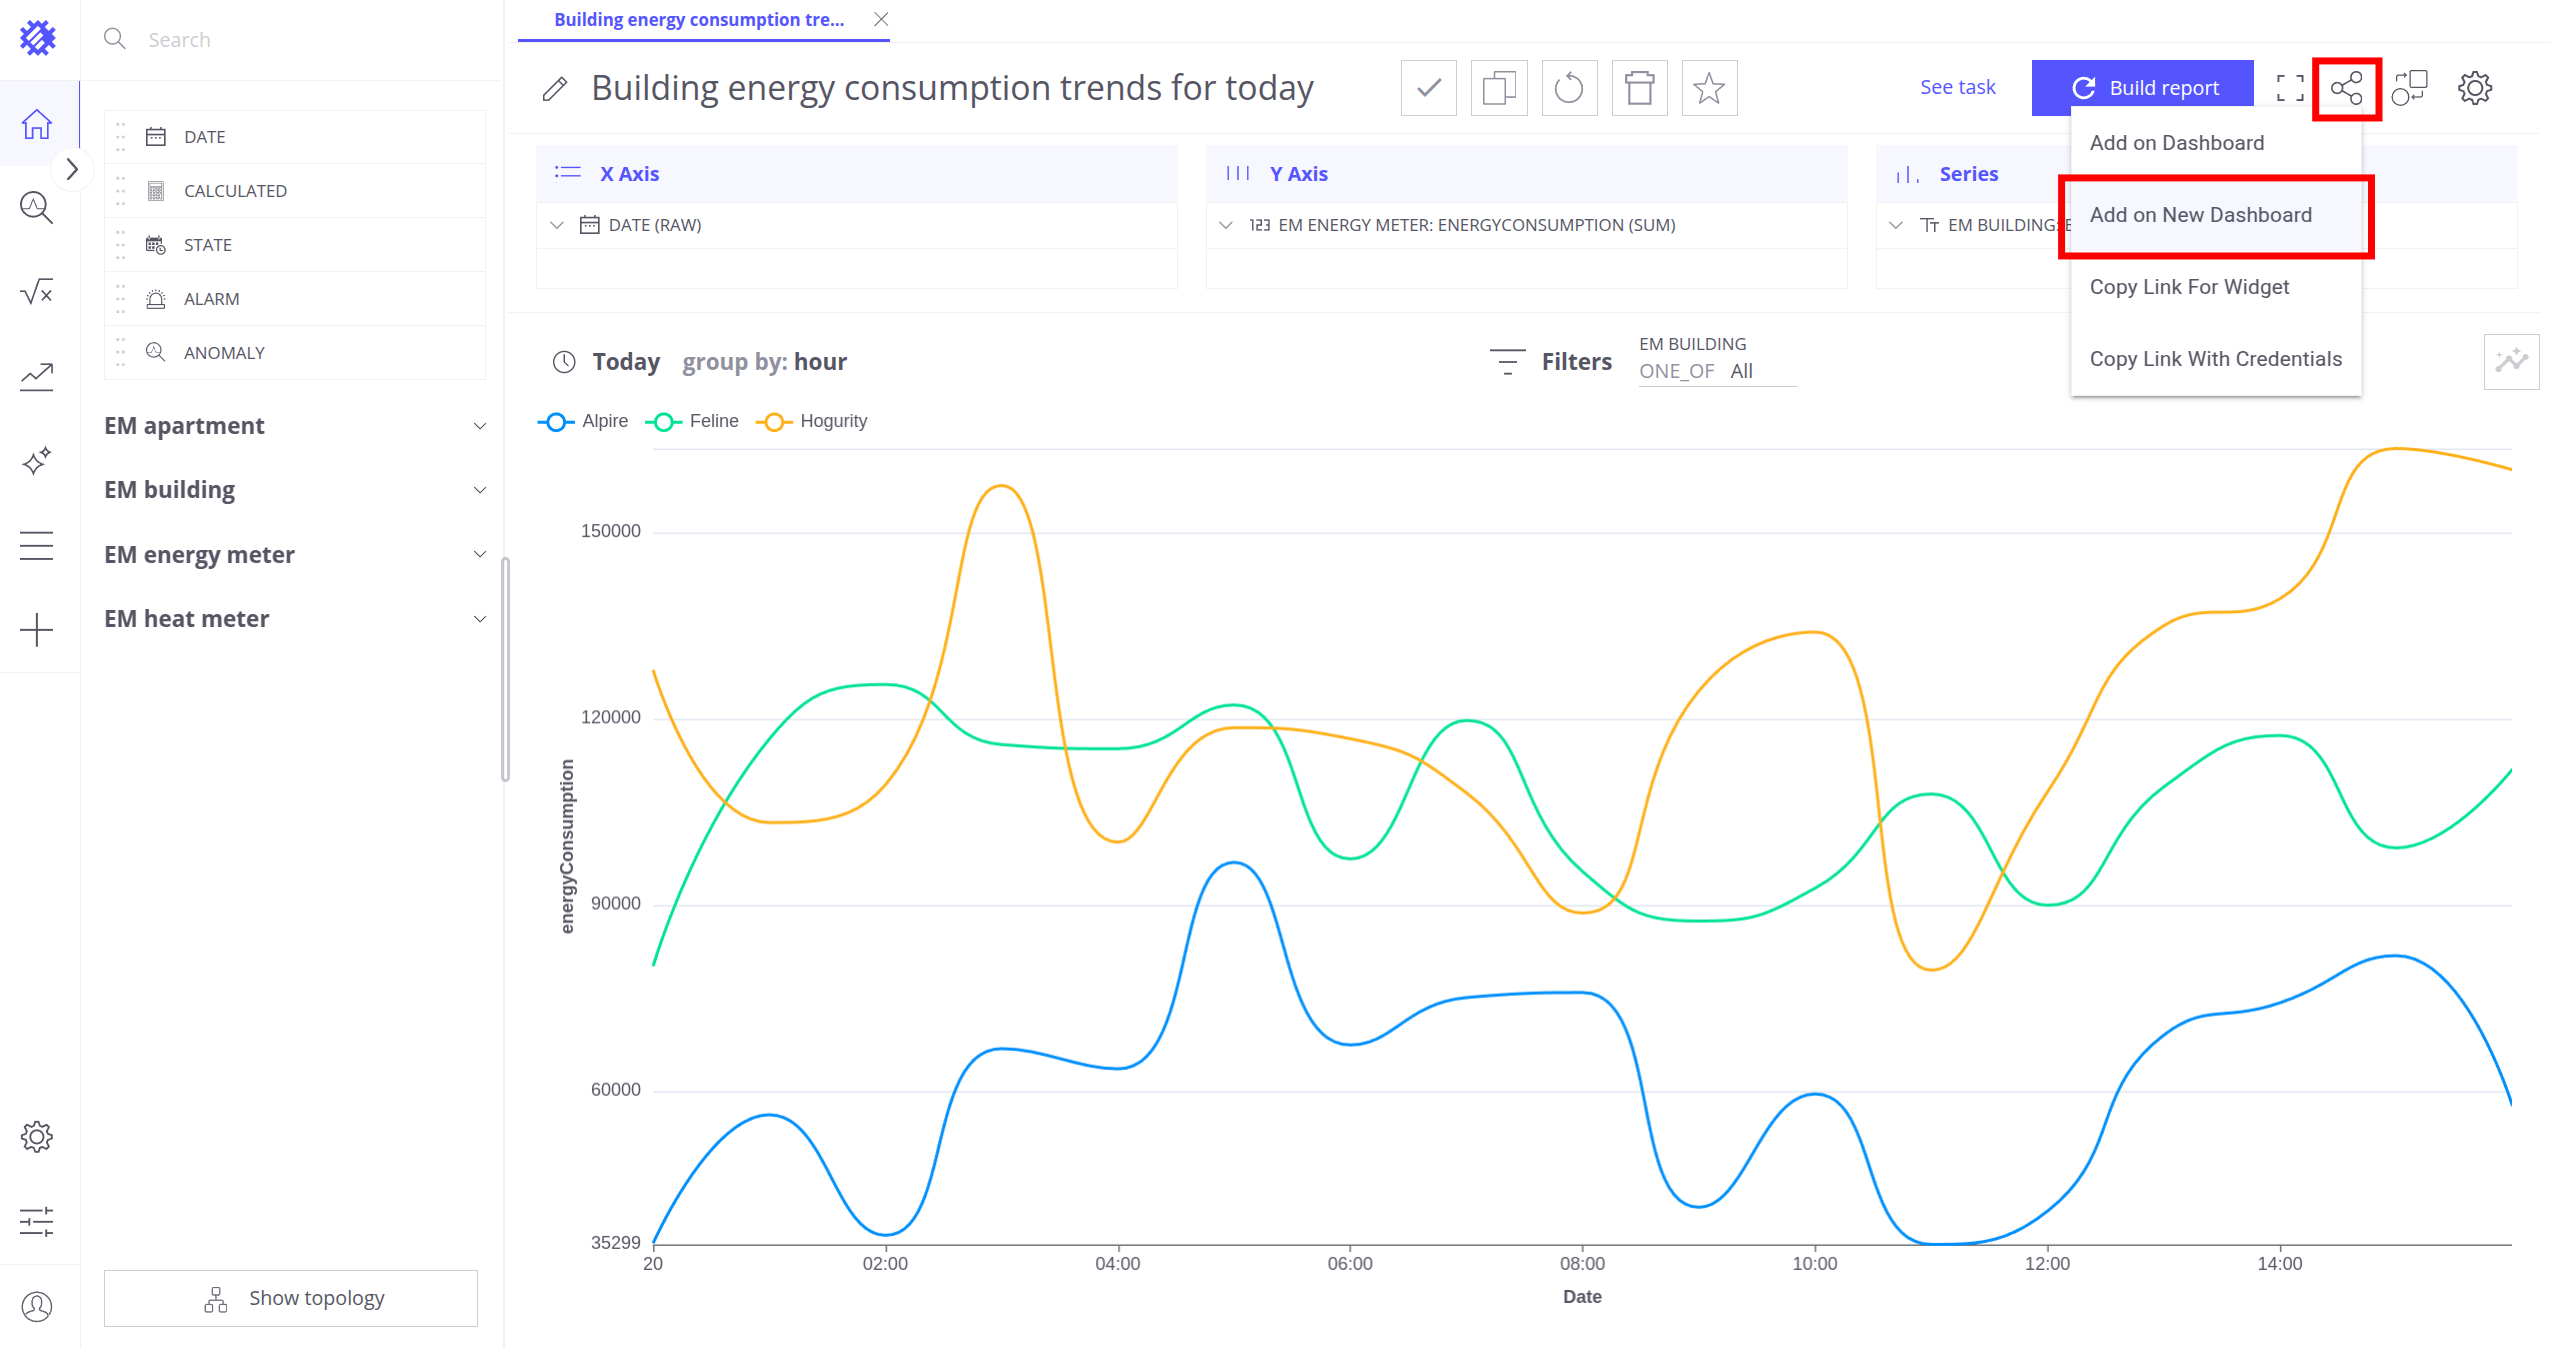Open formula editor sidebar icon
The image size is (2551, 1349).
pyautogui.click(x=37, y=292)
